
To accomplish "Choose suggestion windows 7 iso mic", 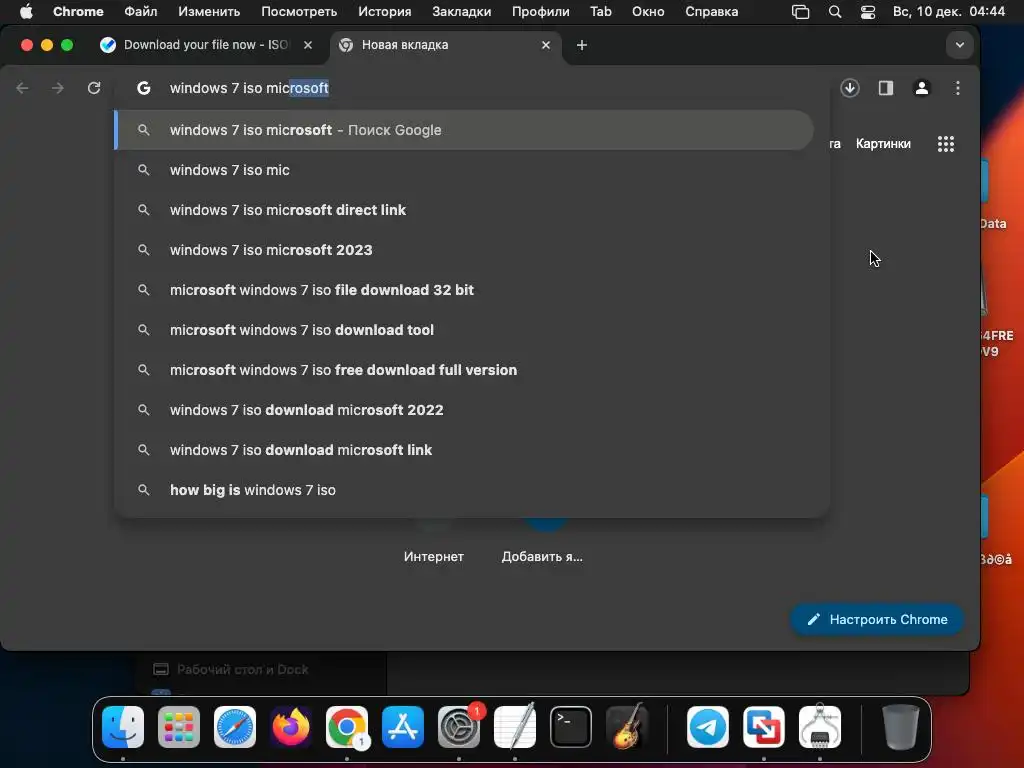I will (464, 170).
